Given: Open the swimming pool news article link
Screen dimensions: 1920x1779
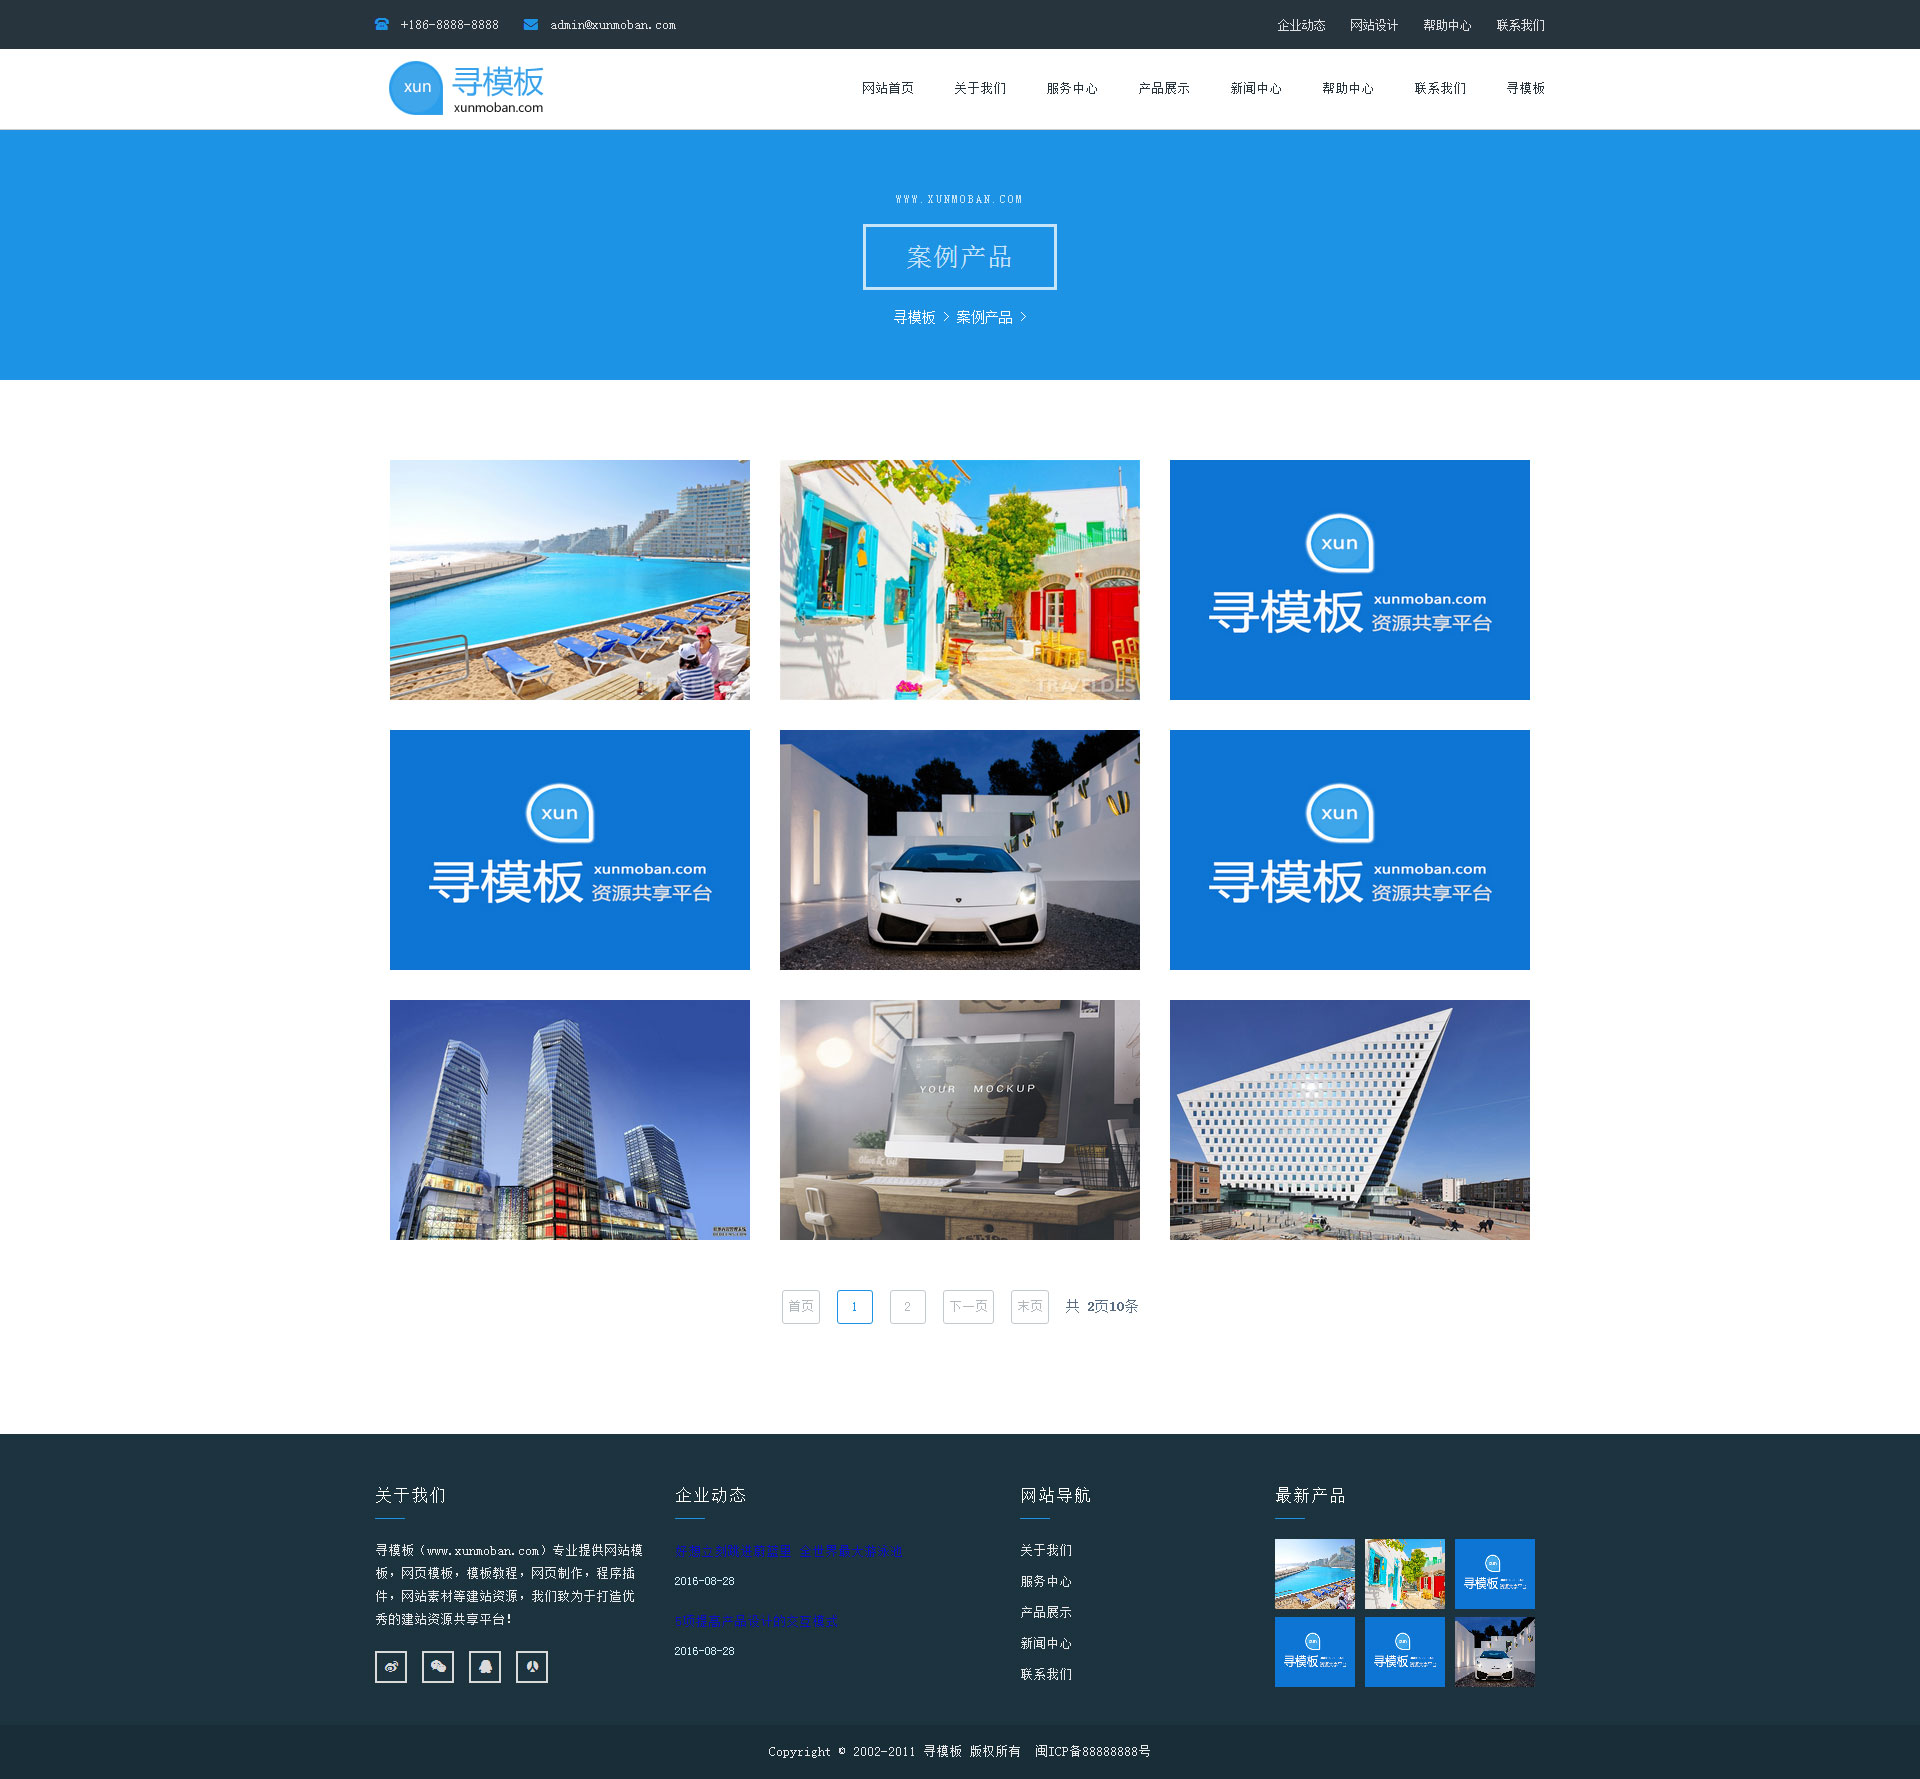Looking at the screenshot, I should (788, 1551).
